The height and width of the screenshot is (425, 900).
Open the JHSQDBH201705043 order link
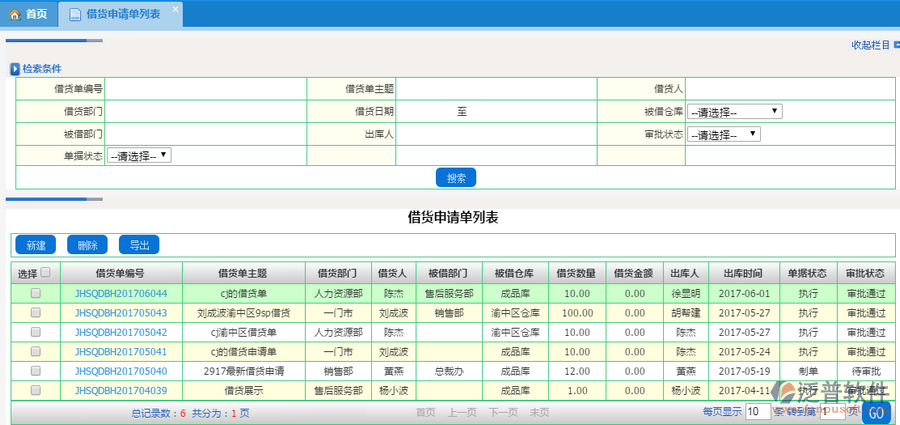[x=121, y=313]
